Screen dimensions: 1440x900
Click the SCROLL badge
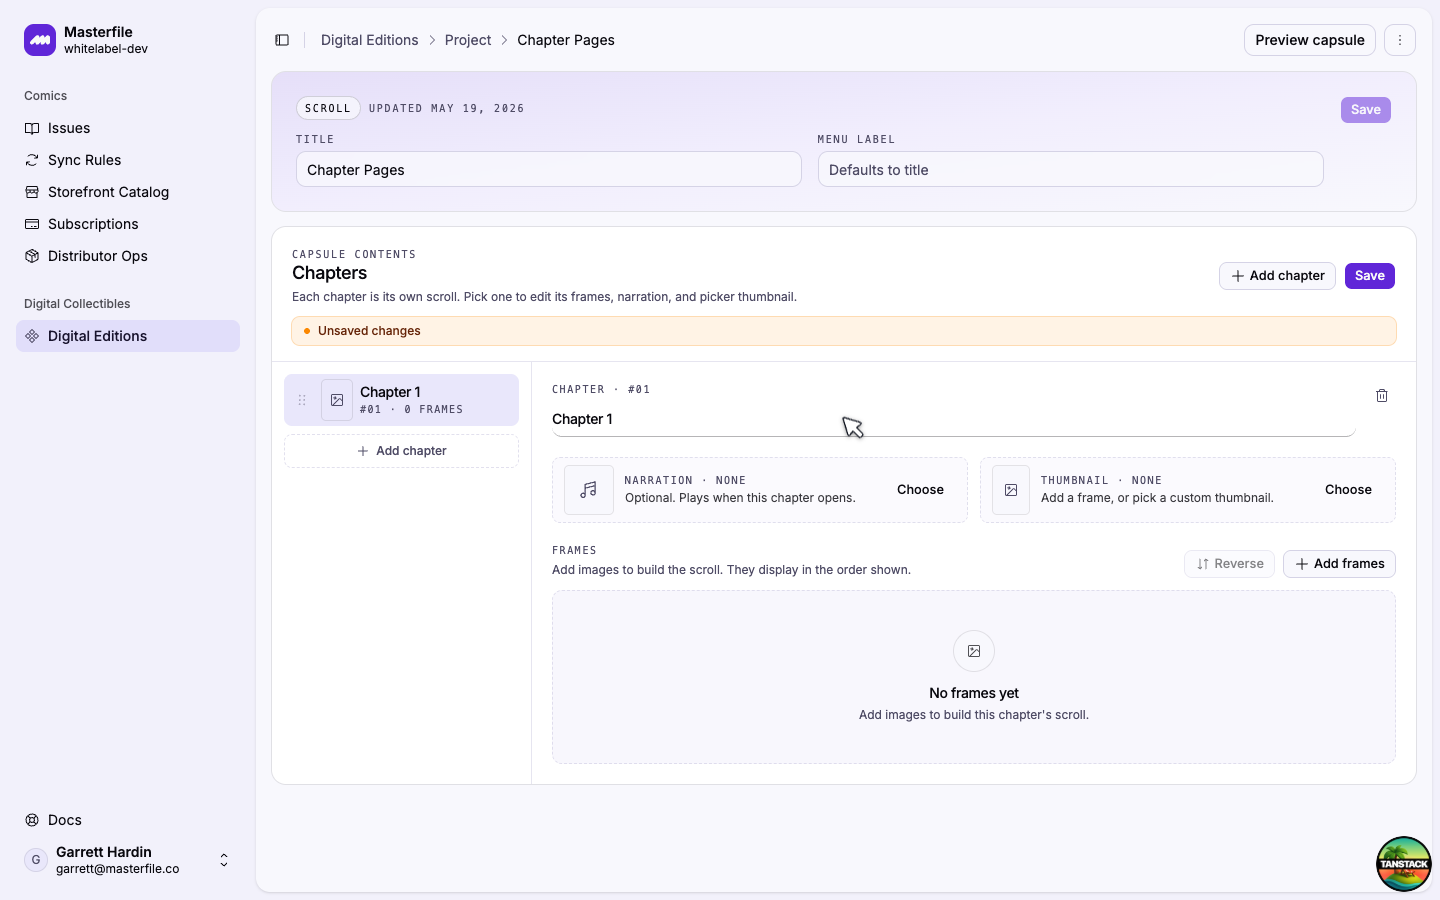click(x=328, y=108)
